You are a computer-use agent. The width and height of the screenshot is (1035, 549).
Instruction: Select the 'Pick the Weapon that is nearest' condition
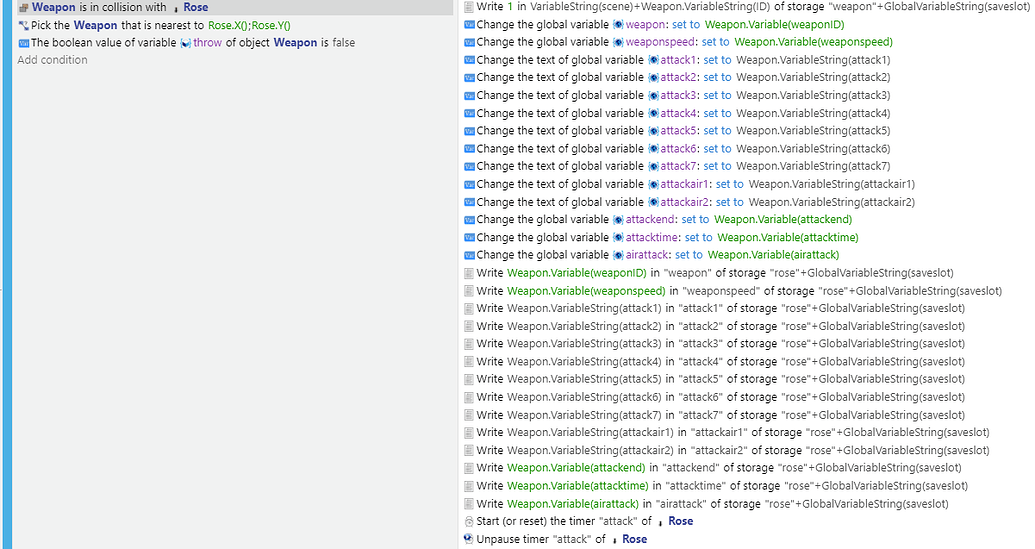tap(154, 25)
